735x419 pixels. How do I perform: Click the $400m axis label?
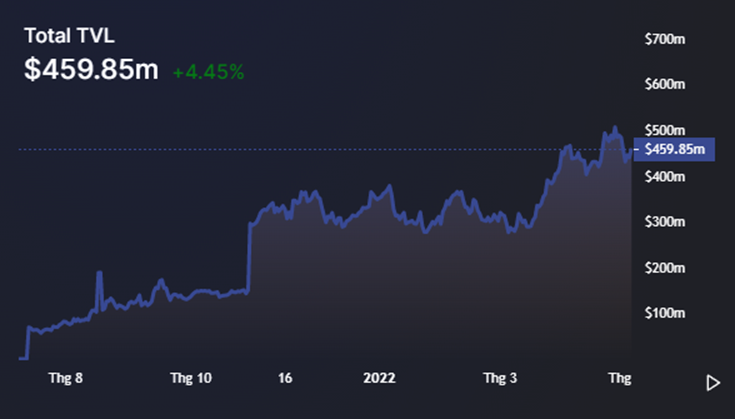pyautogui.click(x=665, y=177)
